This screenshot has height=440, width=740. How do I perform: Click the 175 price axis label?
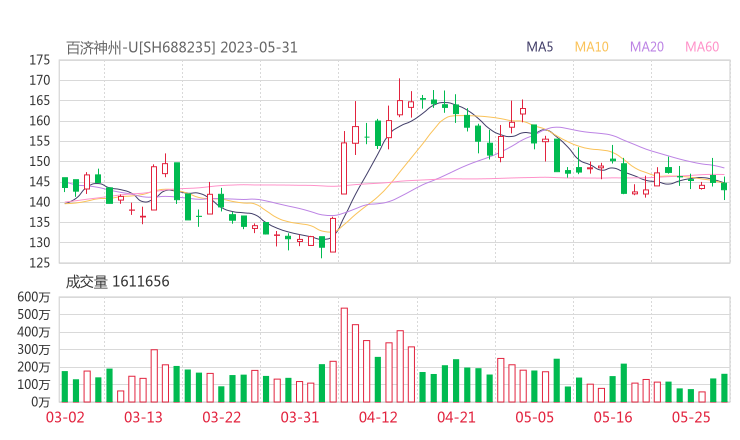[x=40, y=60]
